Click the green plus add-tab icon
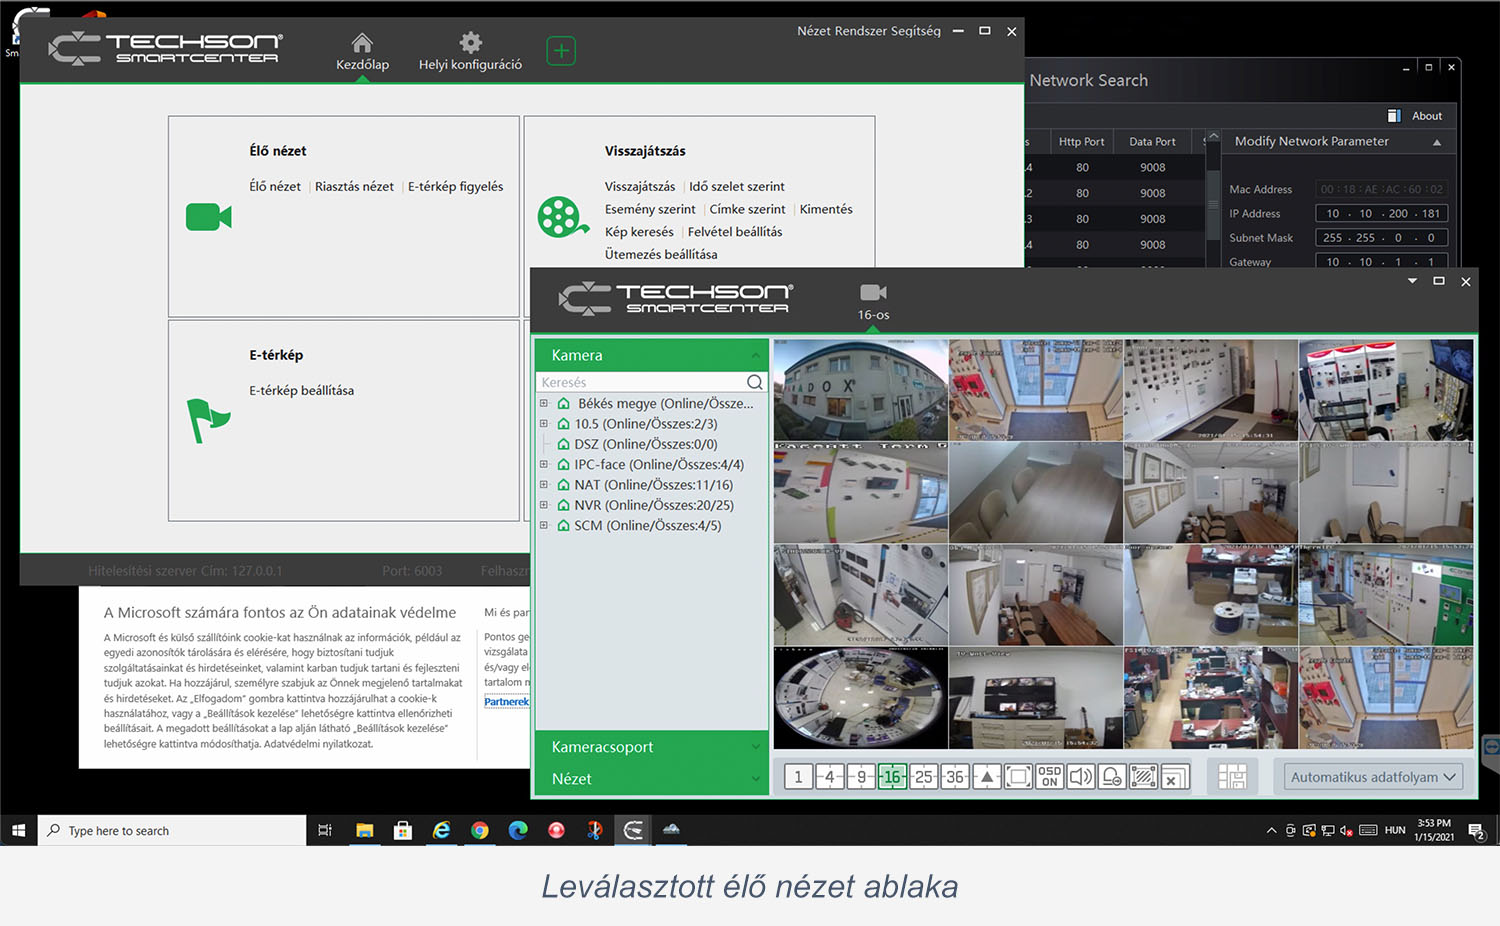This screenshot has width=1500, height=926. click(x=561, y=51)
